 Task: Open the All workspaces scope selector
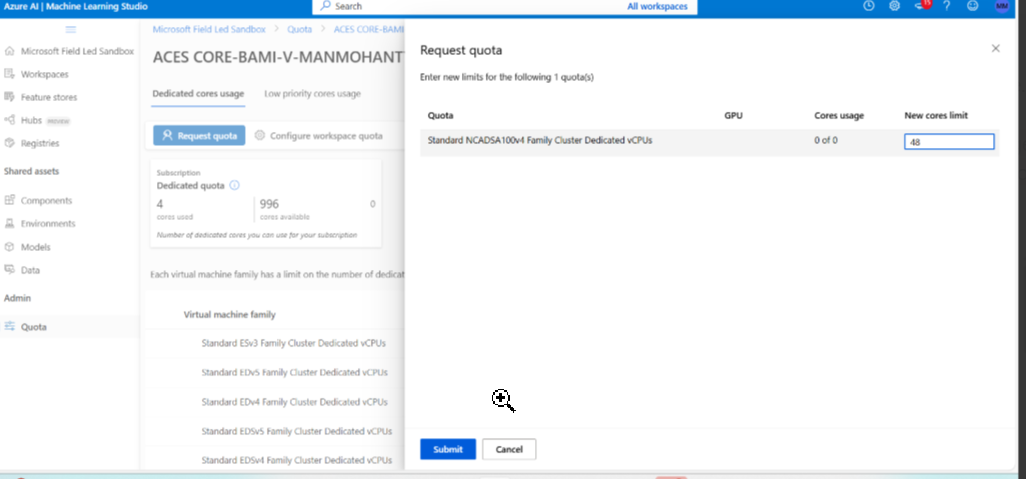(x=657, y=7)
